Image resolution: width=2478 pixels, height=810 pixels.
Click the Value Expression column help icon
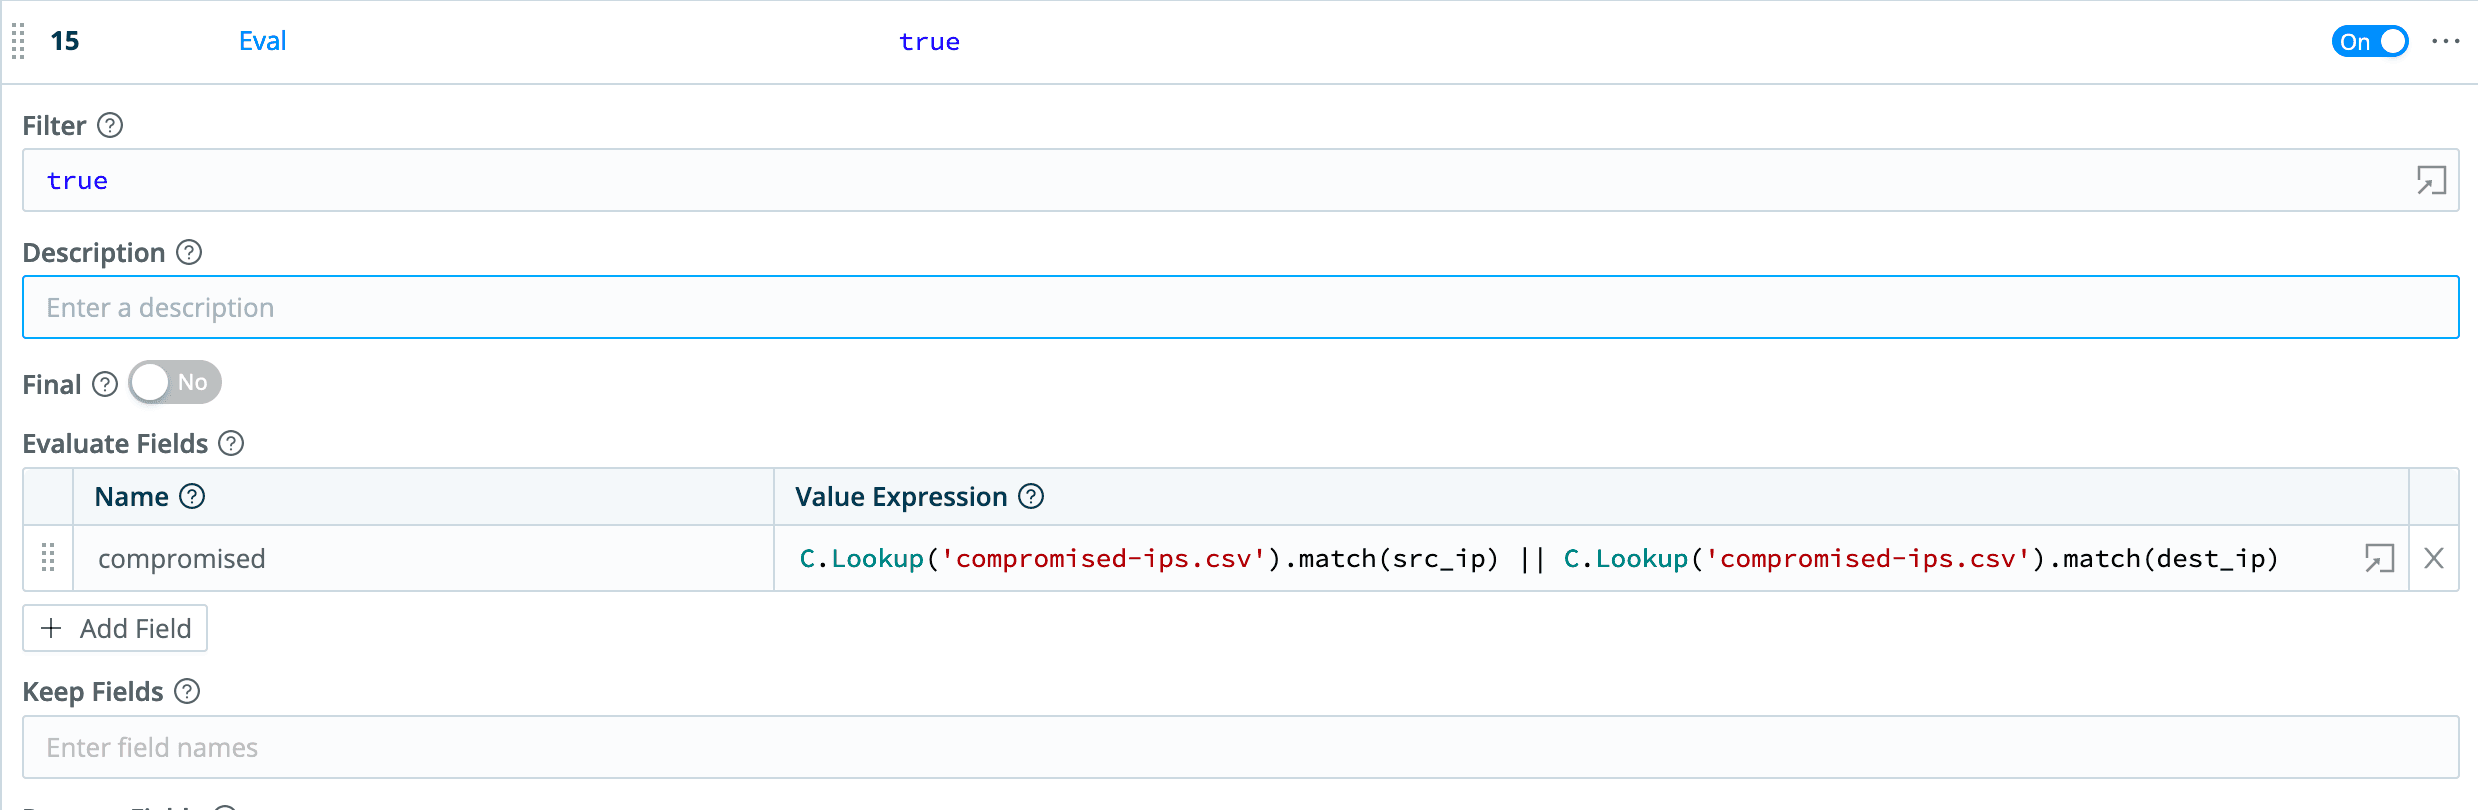1031,497
